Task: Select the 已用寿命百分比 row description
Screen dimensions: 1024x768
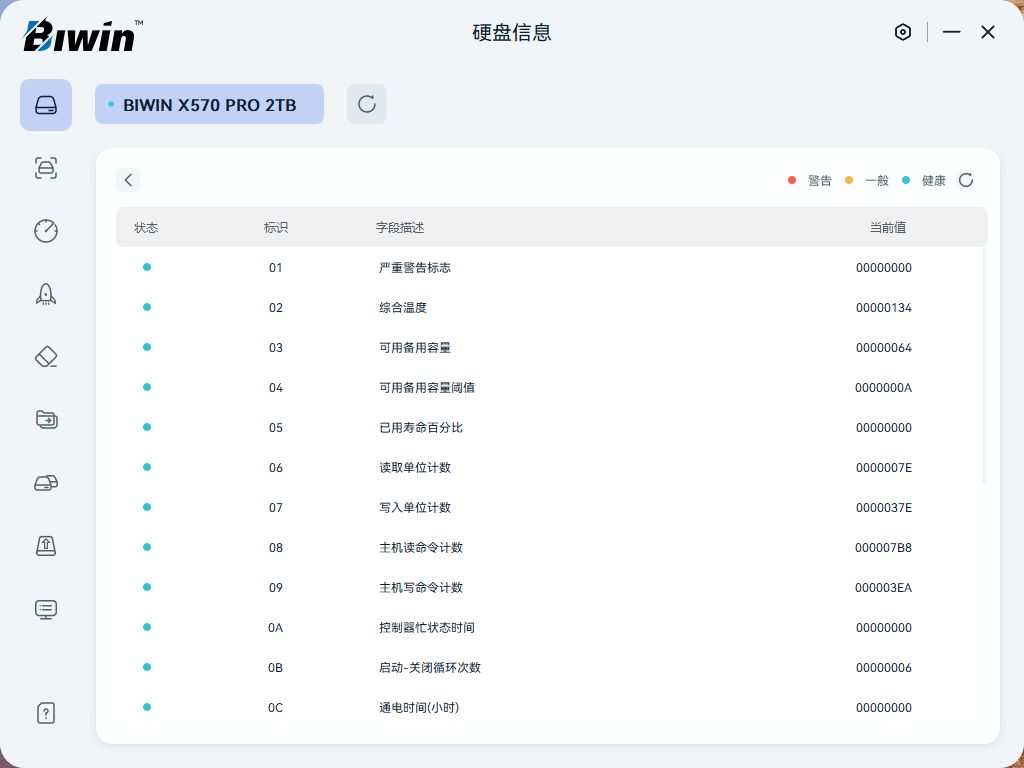Action: [x=421, y=428]
